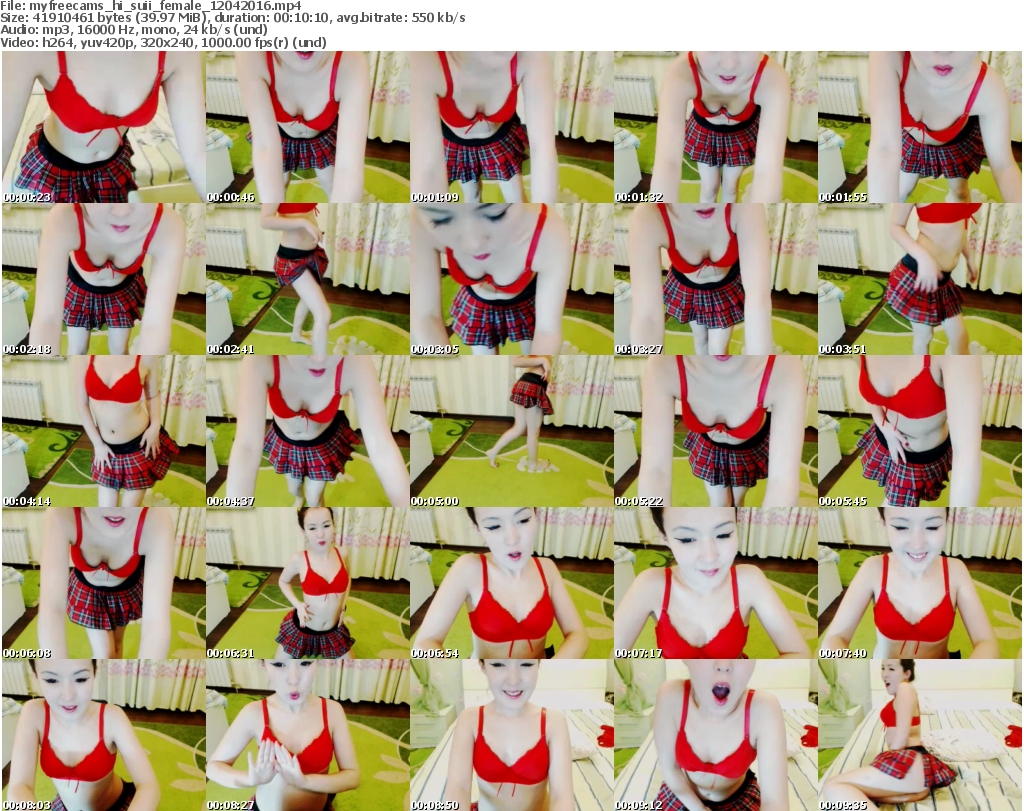The width and height of the screenshot is (1024, 811).
Task: Open the frame at 00:08:27
Action: 308,735
